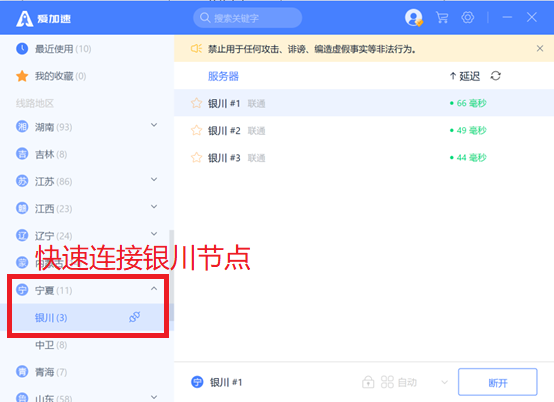Favorite 银川 #1 with the star
554x402 pixels.
[196, 103]
